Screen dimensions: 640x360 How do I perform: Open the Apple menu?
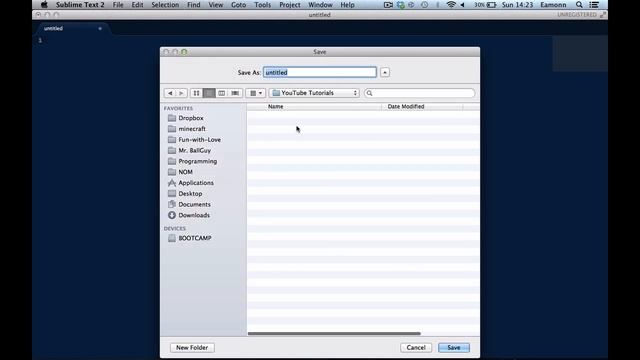pos(44,5)
